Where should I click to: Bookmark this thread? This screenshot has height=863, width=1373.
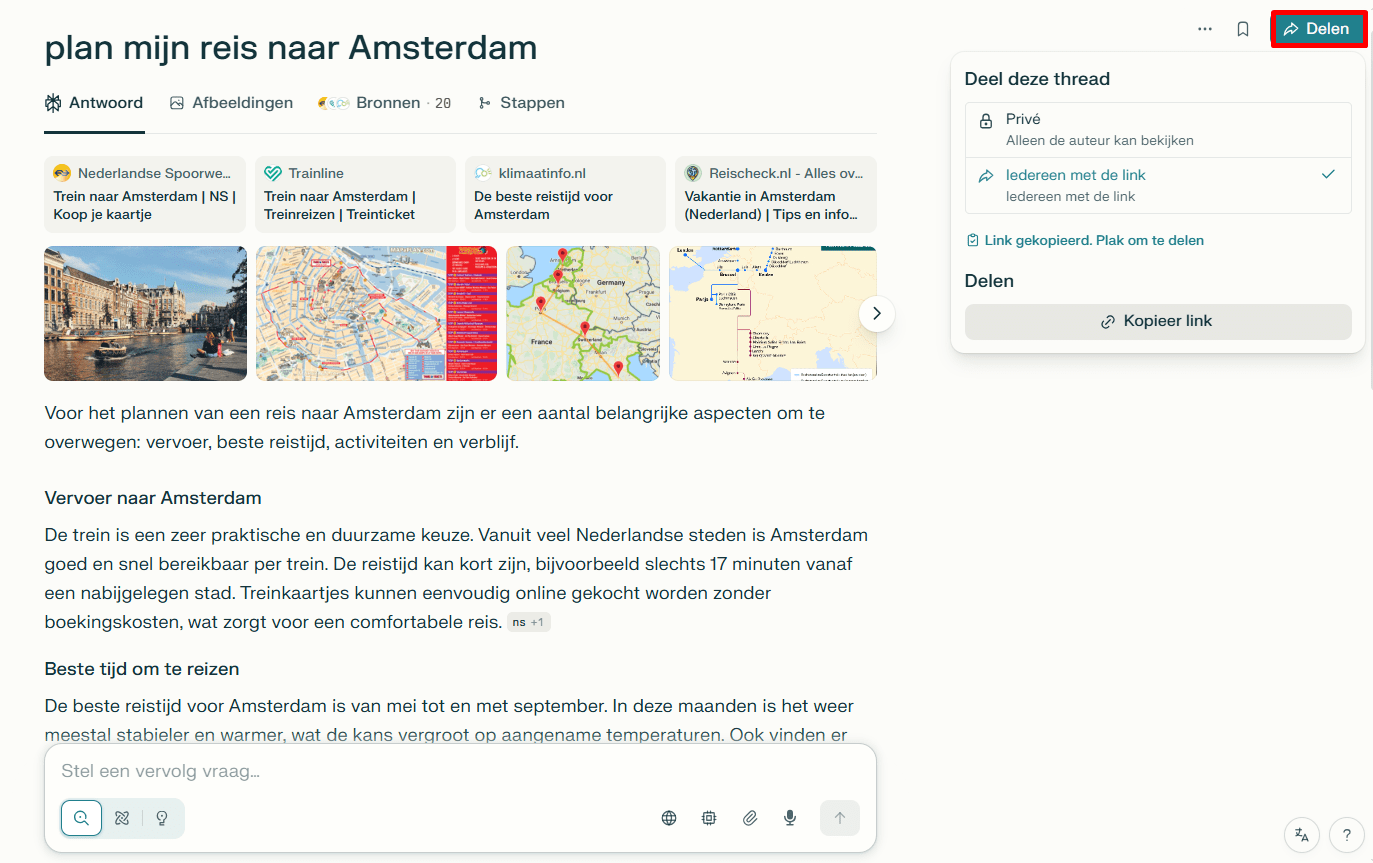1243,29
